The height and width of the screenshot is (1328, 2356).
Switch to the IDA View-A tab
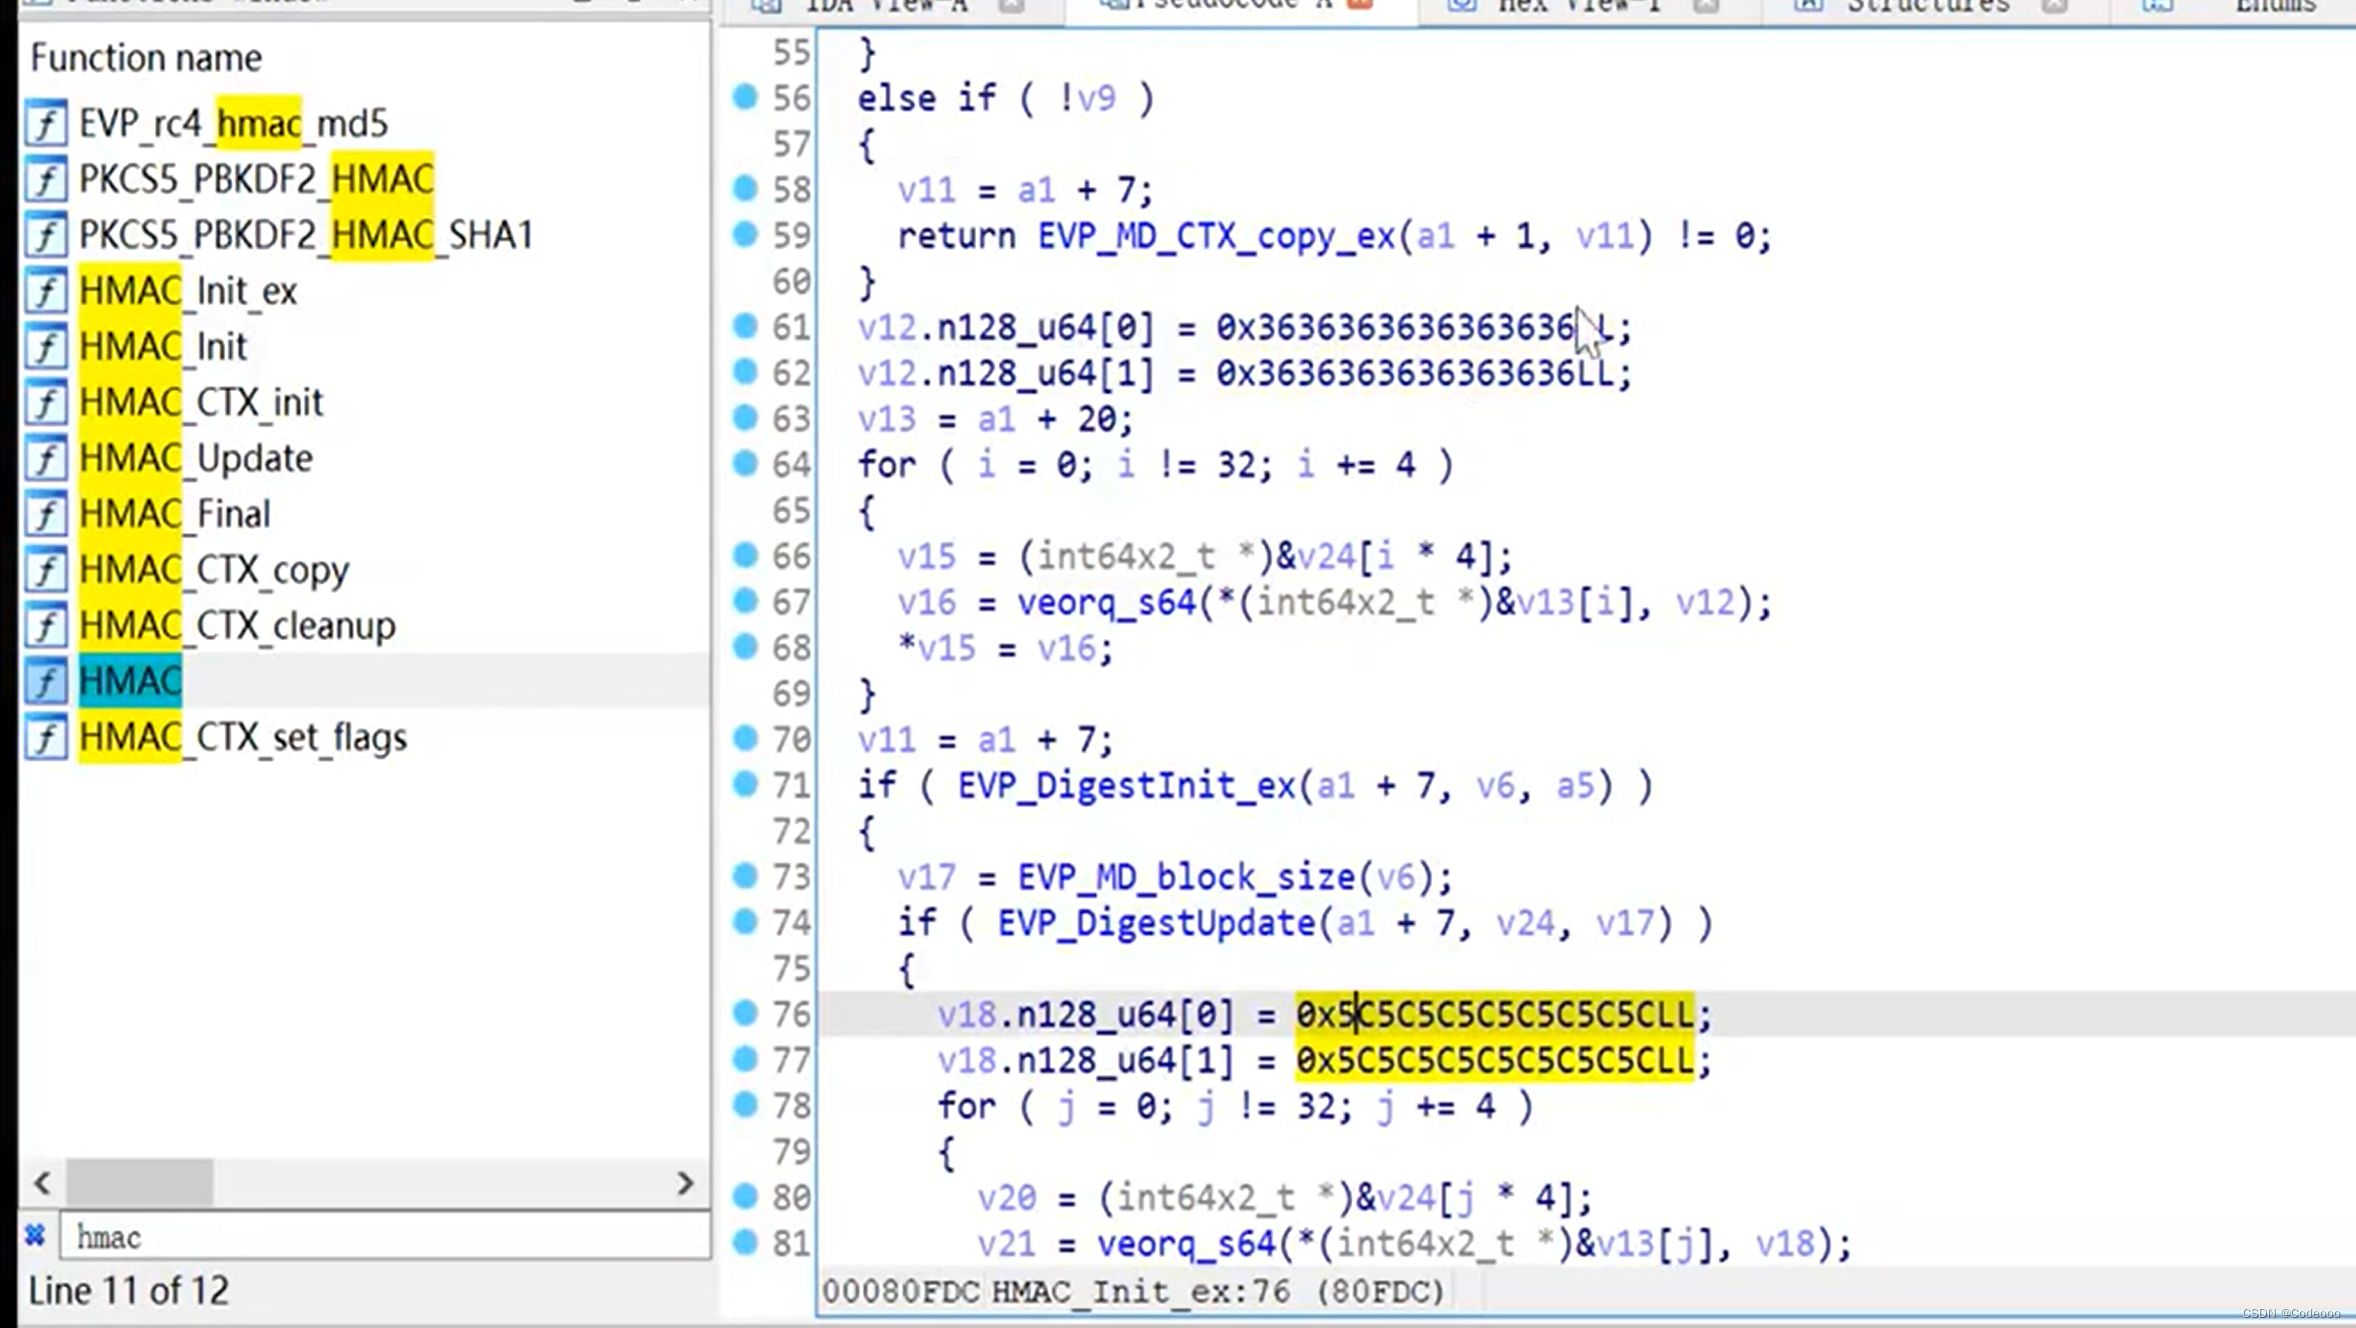pos(893,6)
